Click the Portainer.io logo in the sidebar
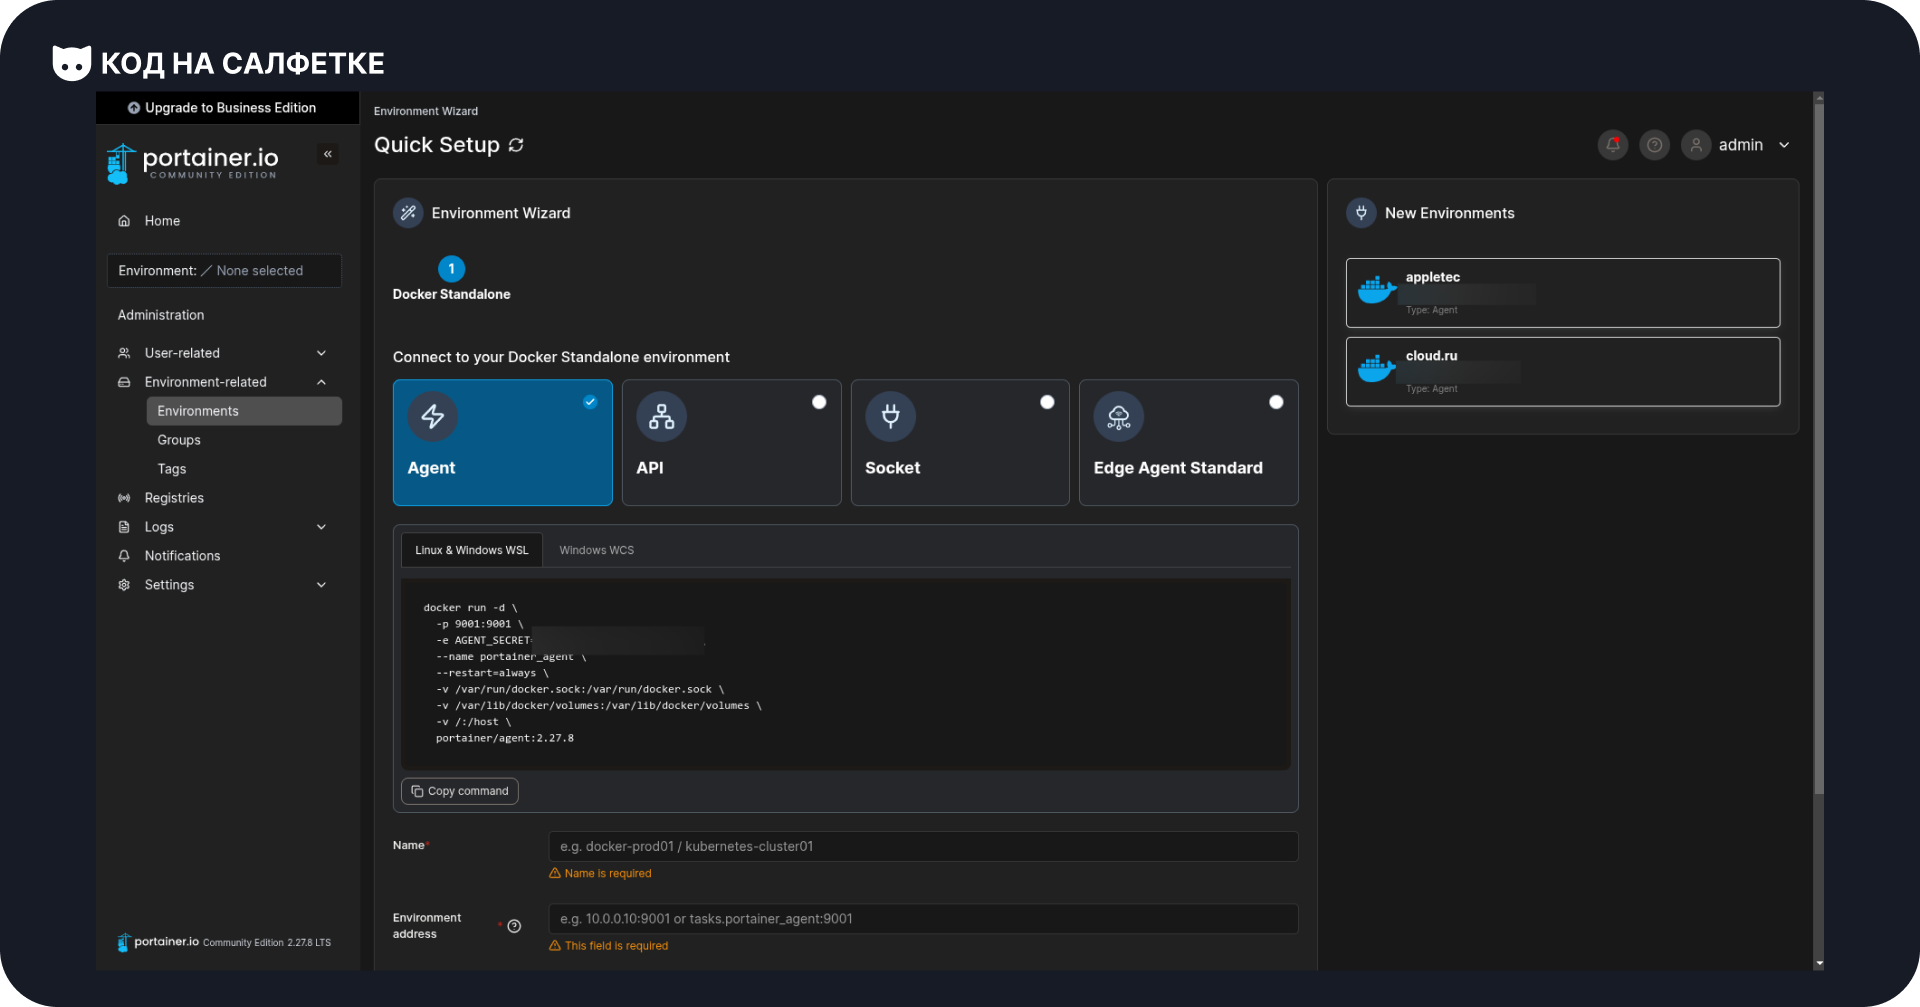The image size is (1920, 1007). (193, 163)
